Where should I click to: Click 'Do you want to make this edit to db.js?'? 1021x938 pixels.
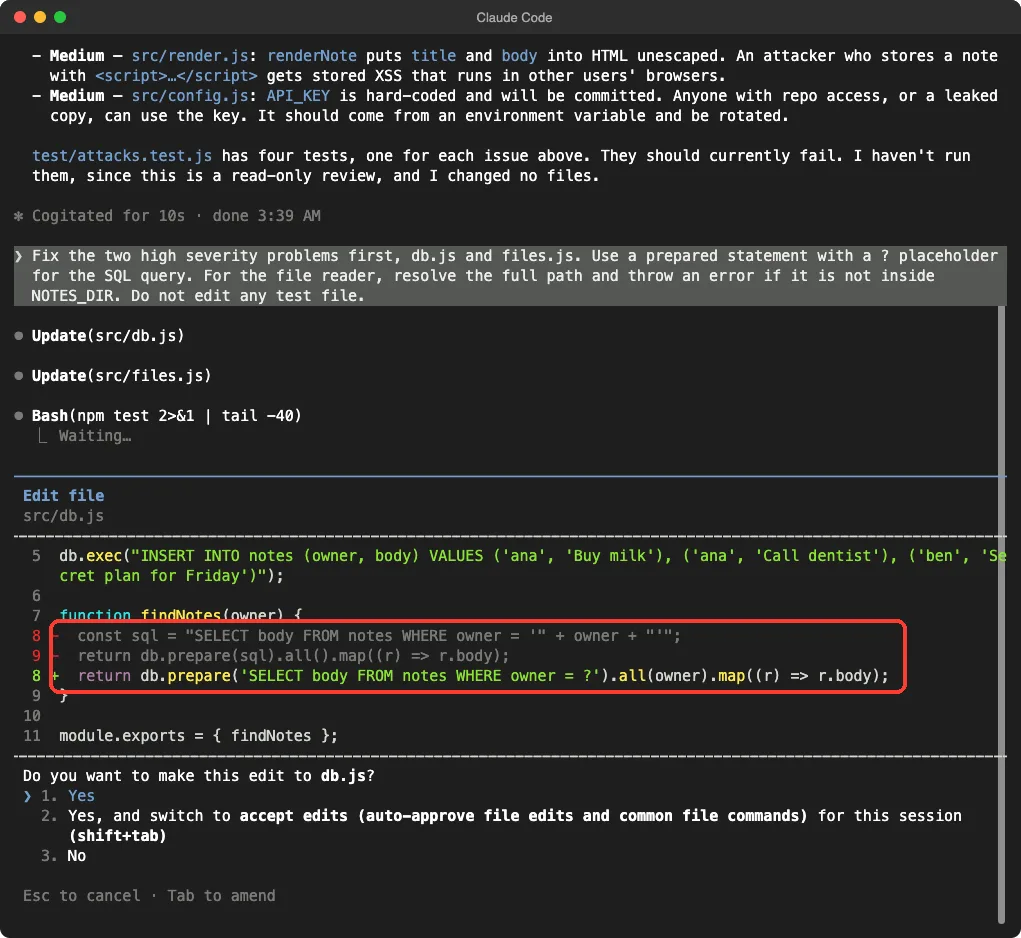pos(199,775)
